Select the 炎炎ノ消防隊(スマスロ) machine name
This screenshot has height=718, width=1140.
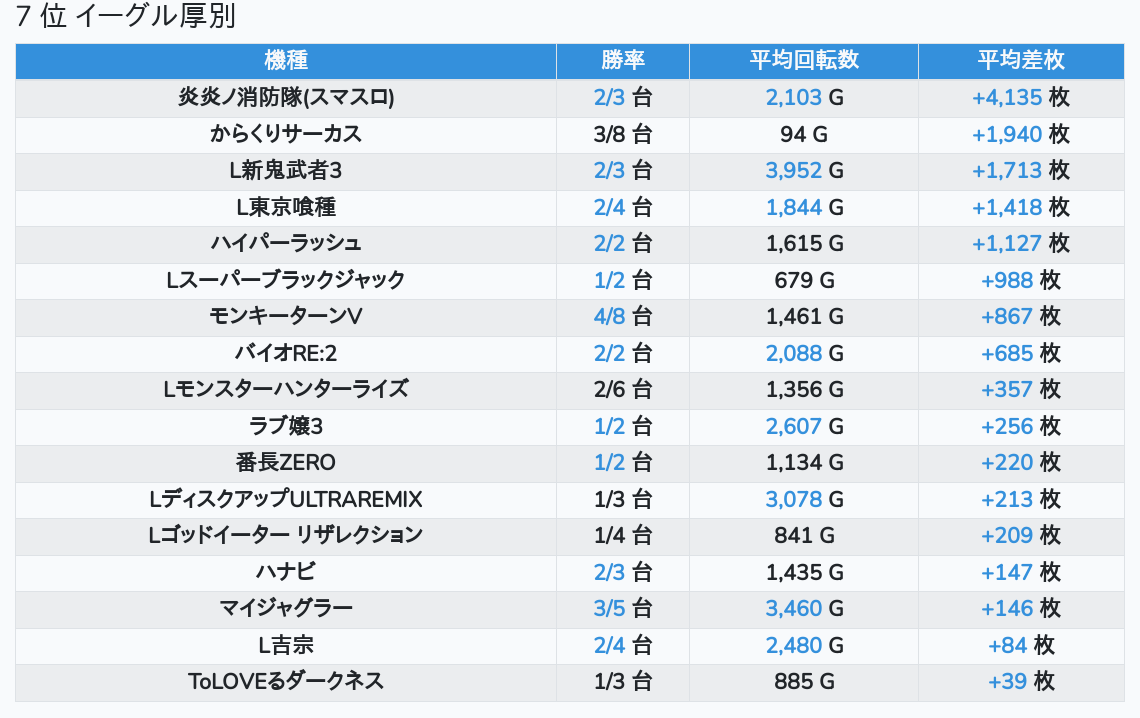[286, 97]
